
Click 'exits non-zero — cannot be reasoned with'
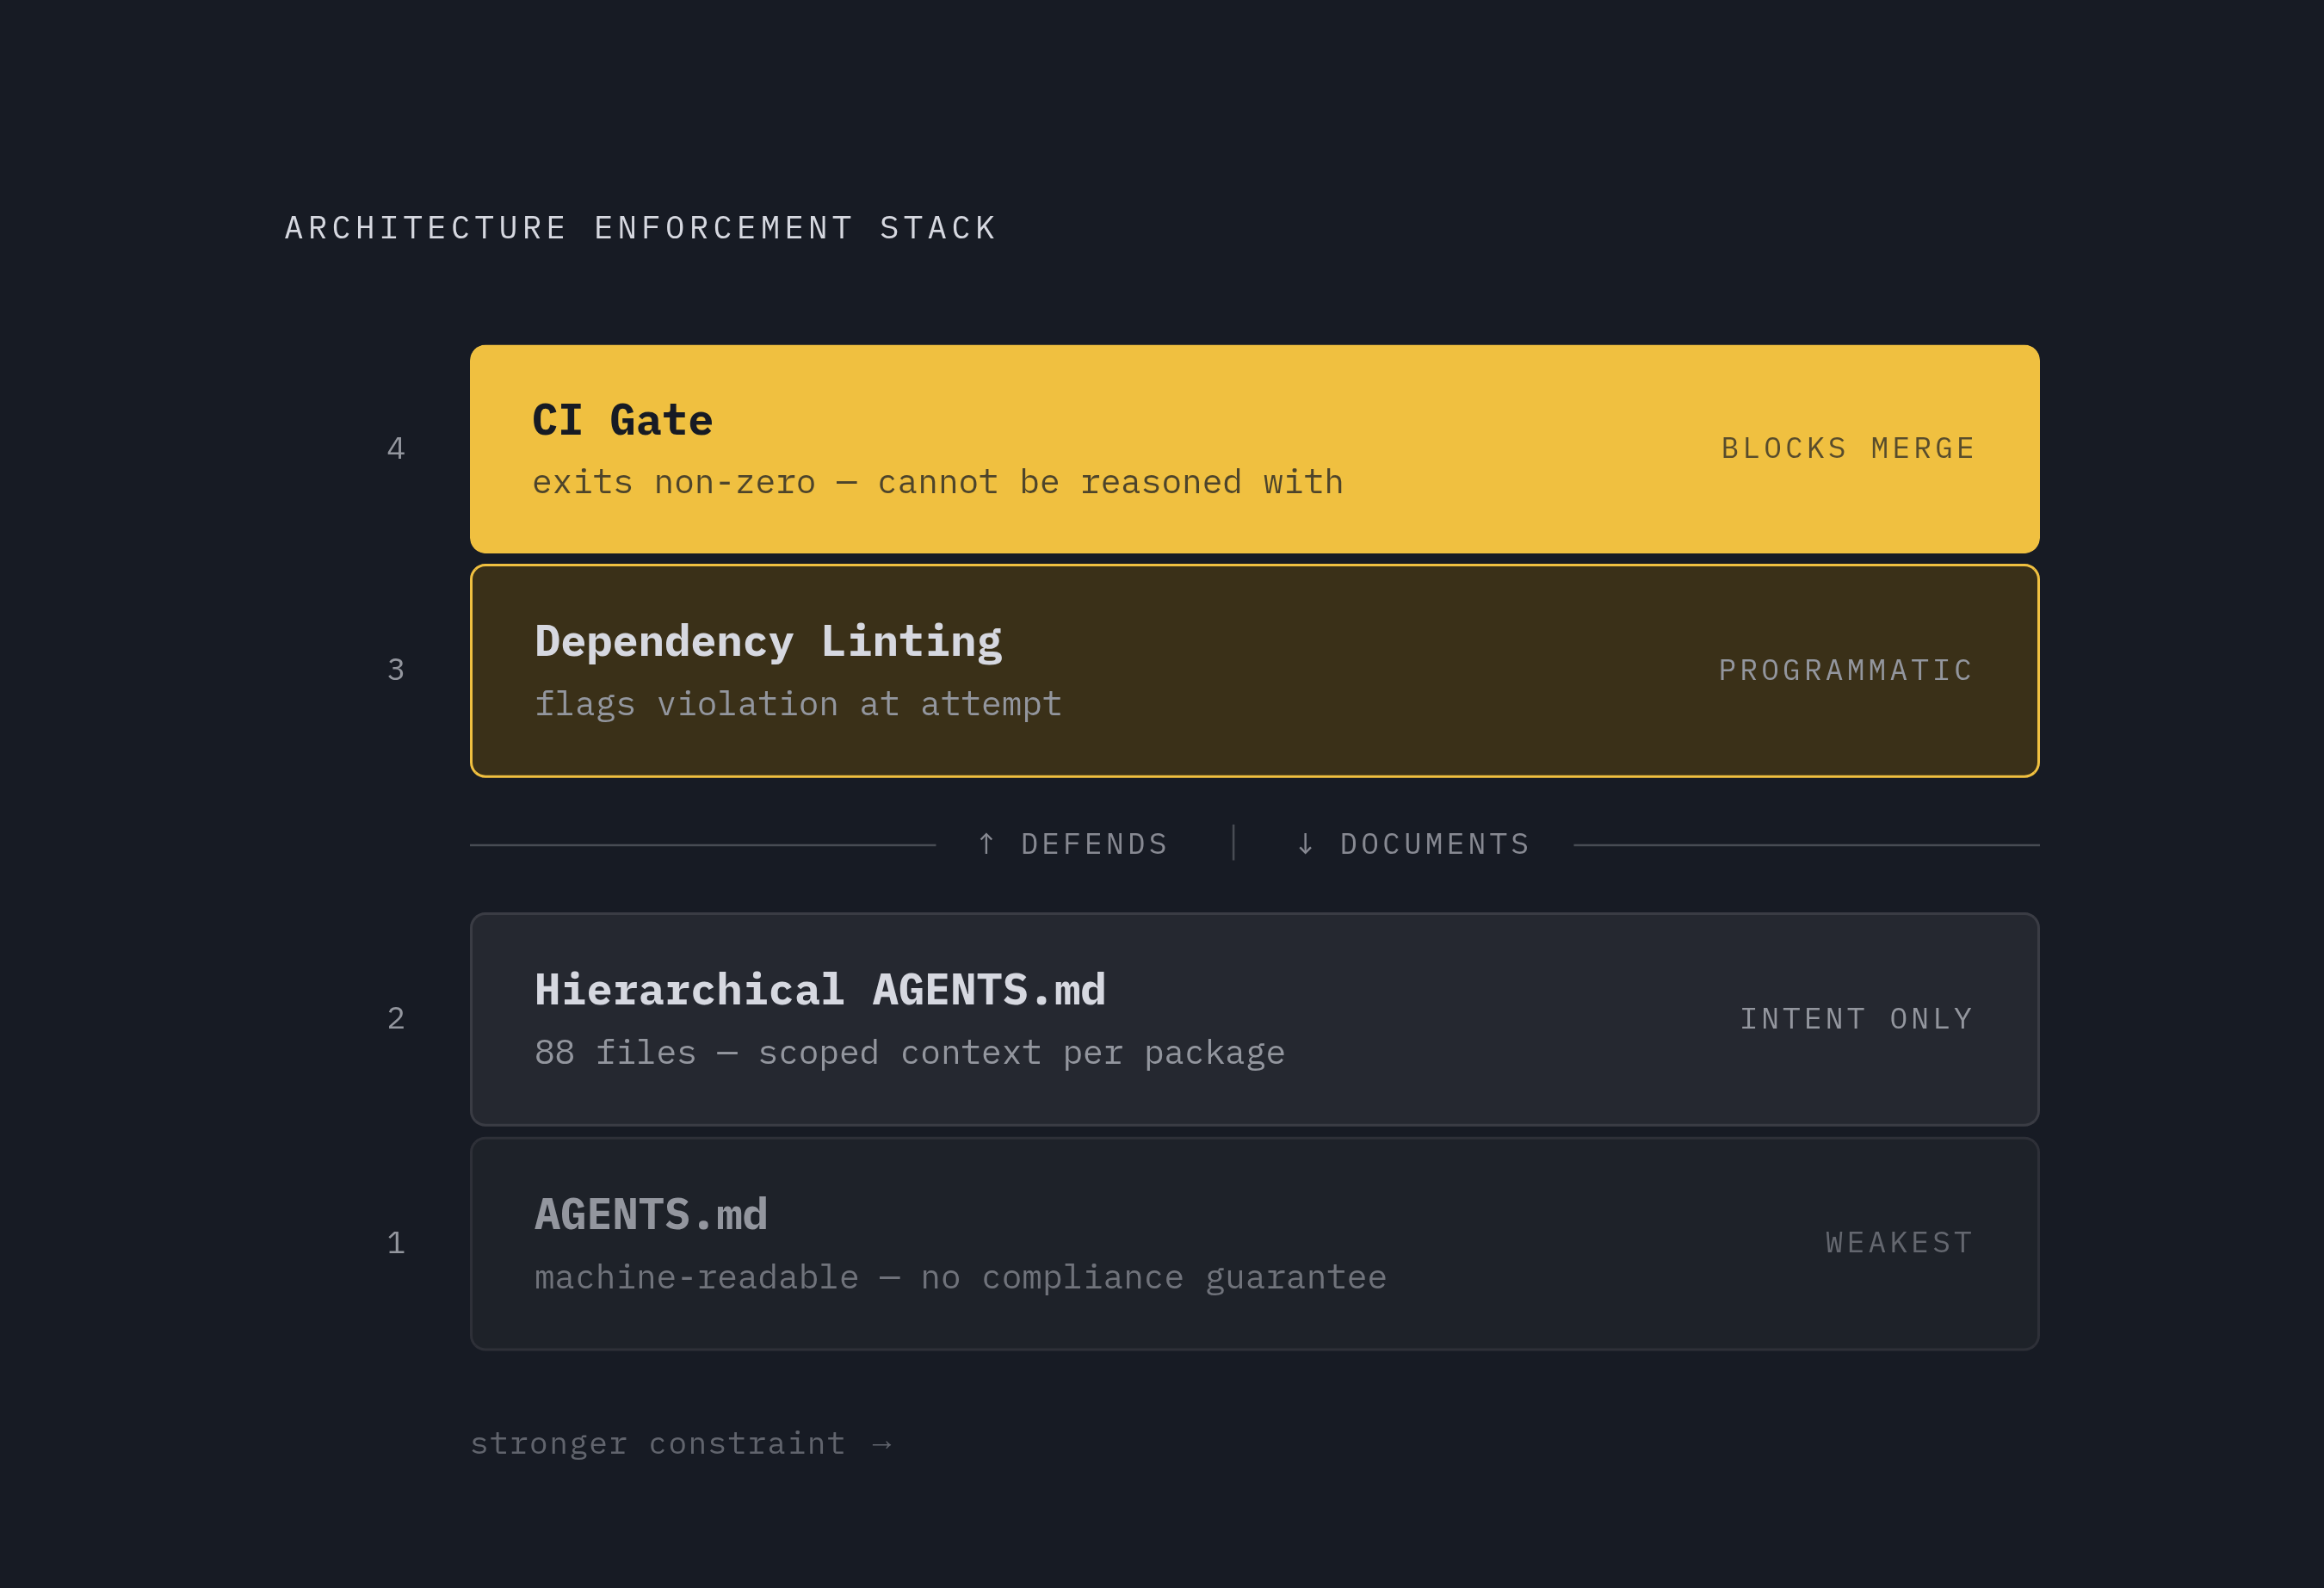(938, 482)
